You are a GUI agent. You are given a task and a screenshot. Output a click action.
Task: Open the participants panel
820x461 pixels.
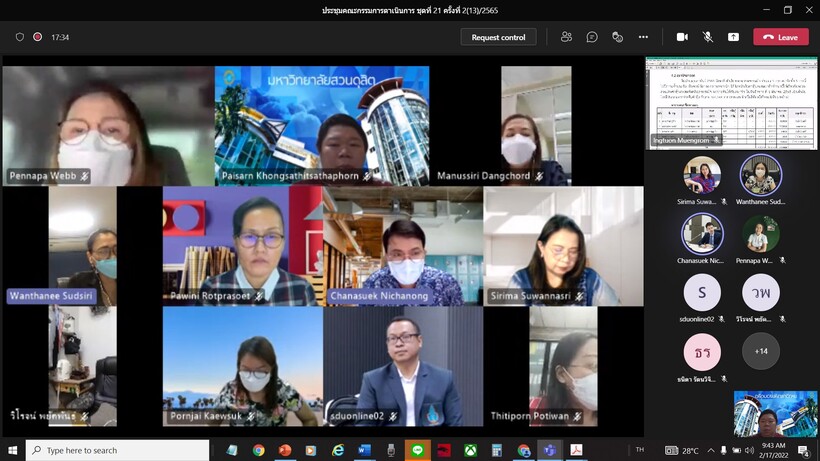(x=566, y=37)
